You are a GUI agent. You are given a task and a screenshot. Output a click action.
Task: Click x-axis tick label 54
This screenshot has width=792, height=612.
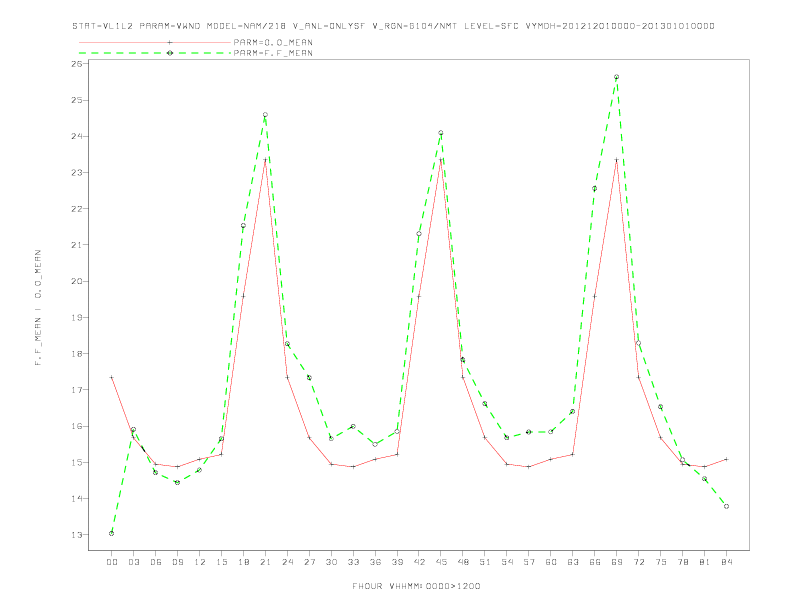coord(507,562)
